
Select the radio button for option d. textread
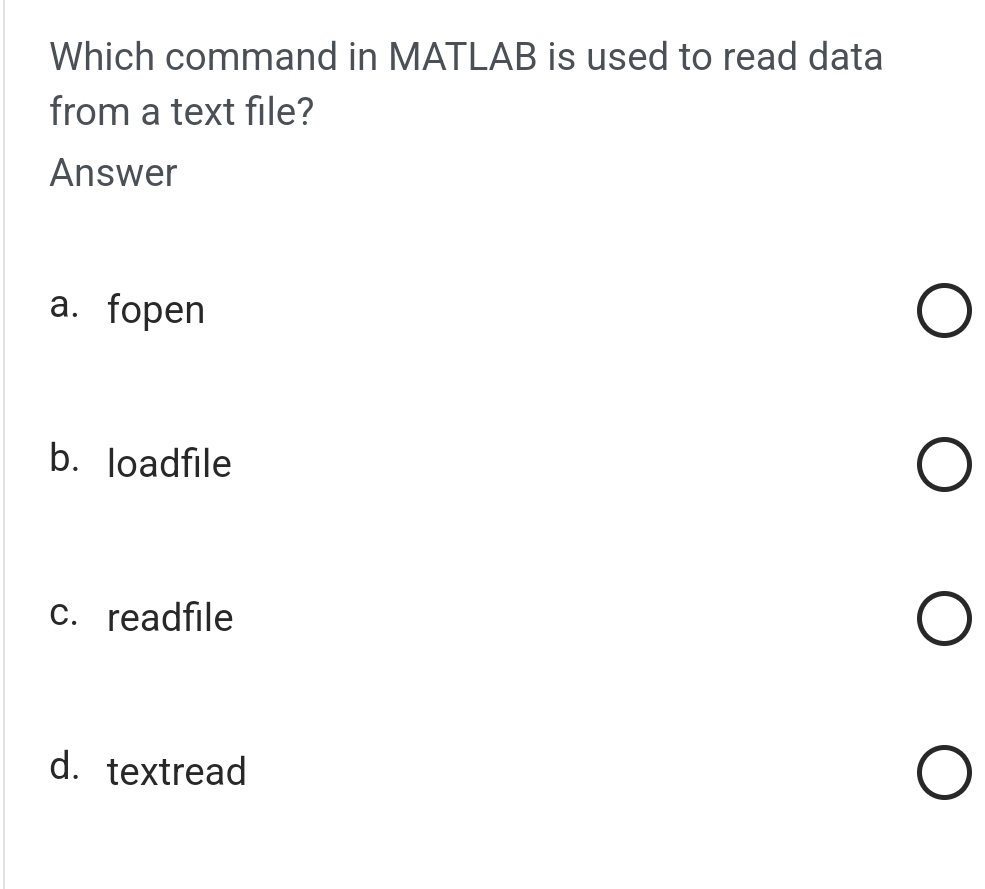[943, 772]
